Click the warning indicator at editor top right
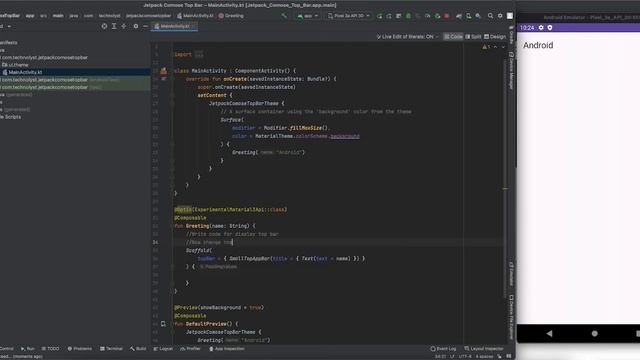This screenshot has height=360, width=640. pyautogui.click(x=486, y=47)
